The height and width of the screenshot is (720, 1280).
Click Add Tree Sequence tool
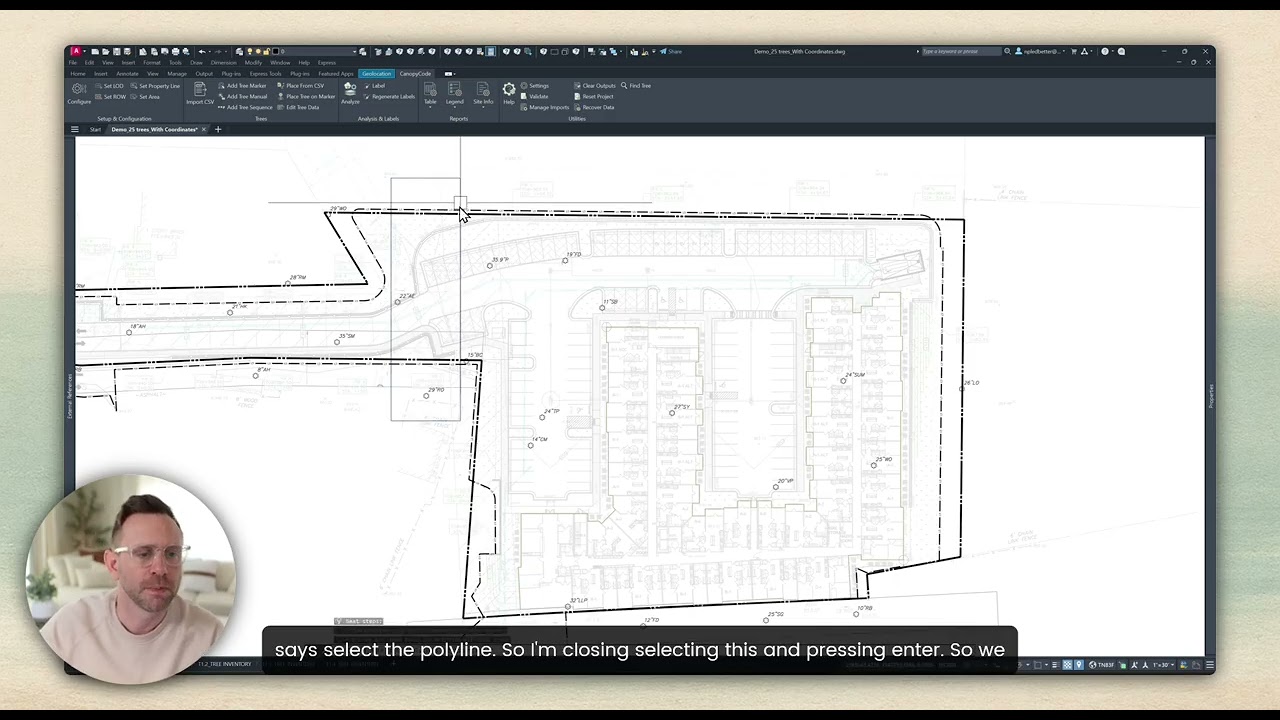pyautogui.click(x=245, y=107)
